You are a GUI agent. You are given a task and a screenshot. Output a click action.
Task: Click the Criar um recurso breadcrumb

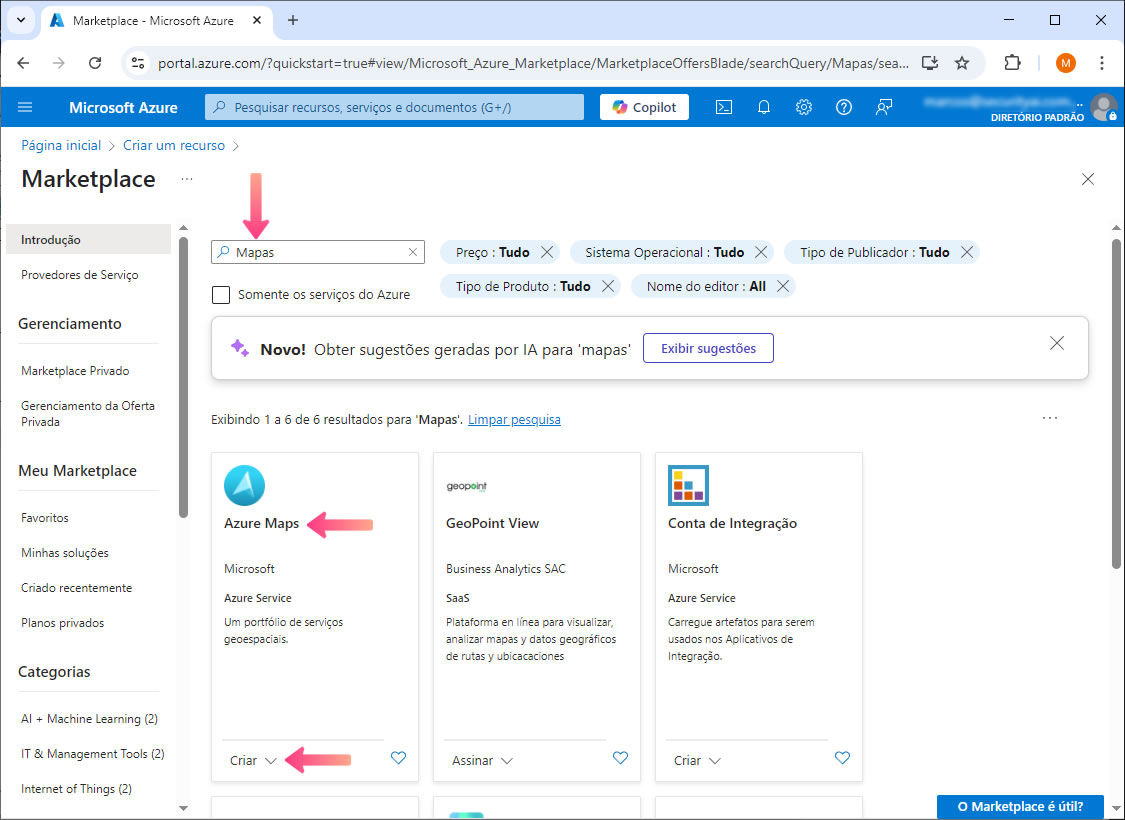pyautogui.click(x=174, y=146)
